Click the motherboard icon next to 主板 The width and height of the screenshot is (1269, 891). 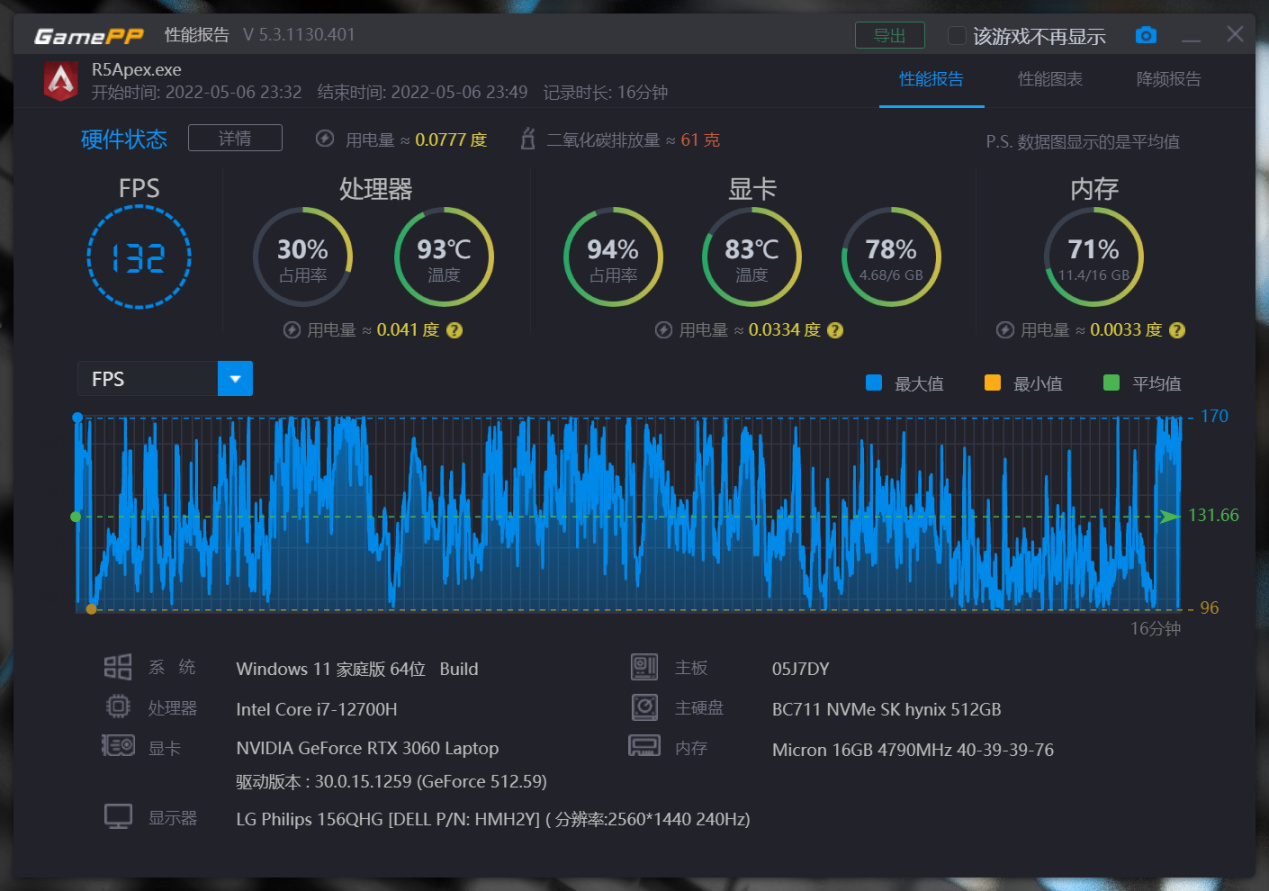[x=644, y=666]
